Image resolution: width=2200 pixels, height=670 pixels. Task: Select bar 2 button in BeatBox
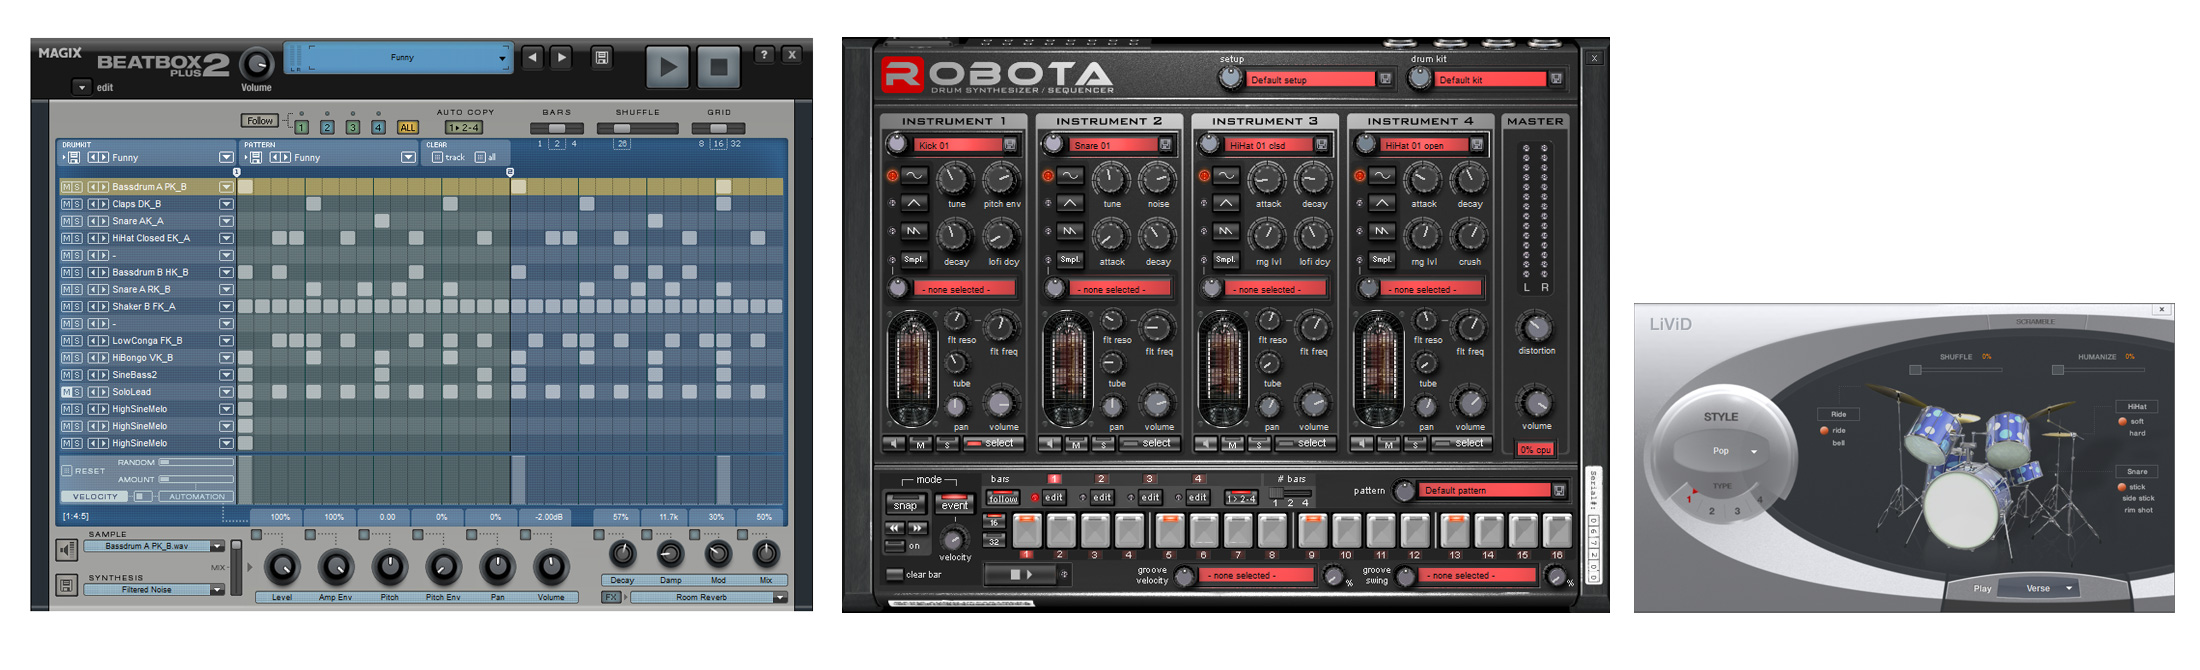tap(327, 128)
